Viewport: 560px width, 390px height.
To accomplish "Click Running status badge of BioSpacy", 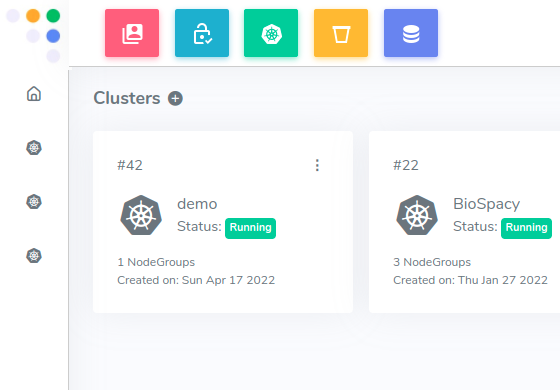I will click(526, 228).
